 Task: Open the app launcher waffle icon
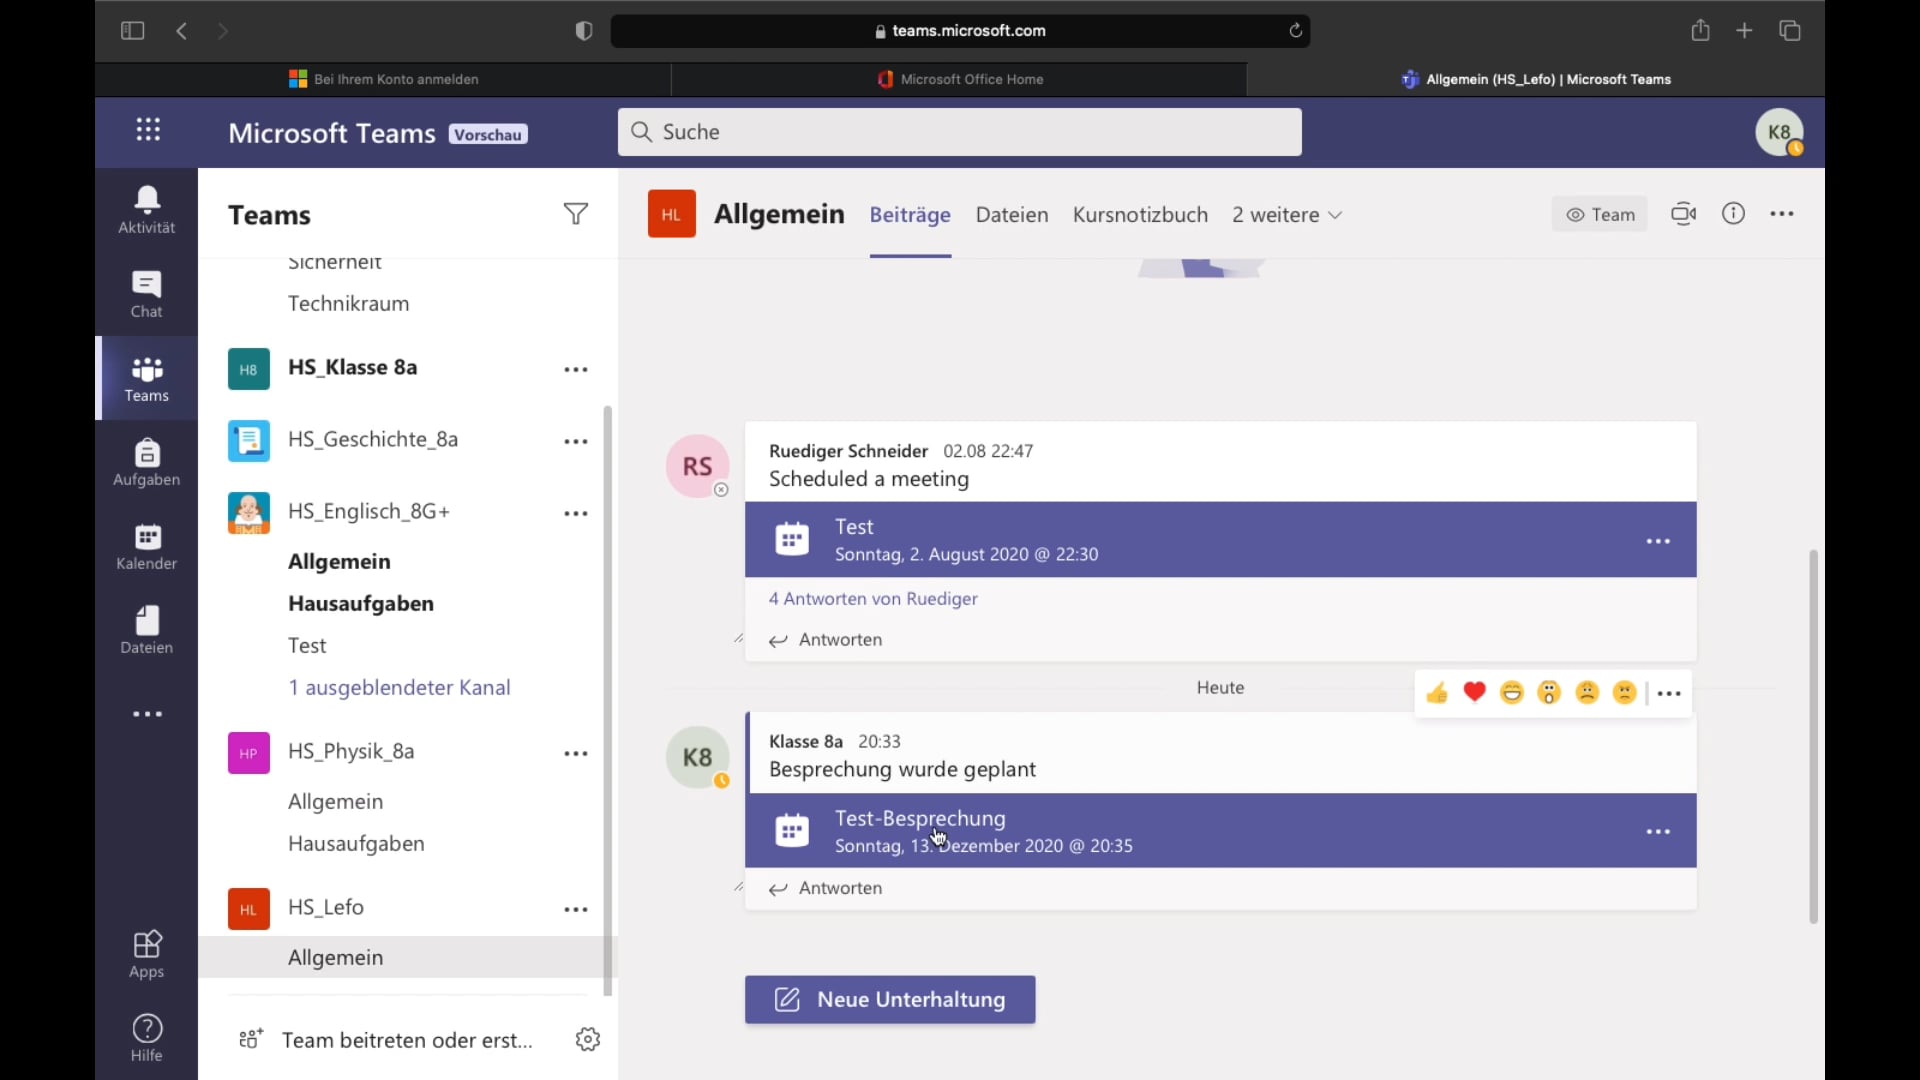(147, 130)
